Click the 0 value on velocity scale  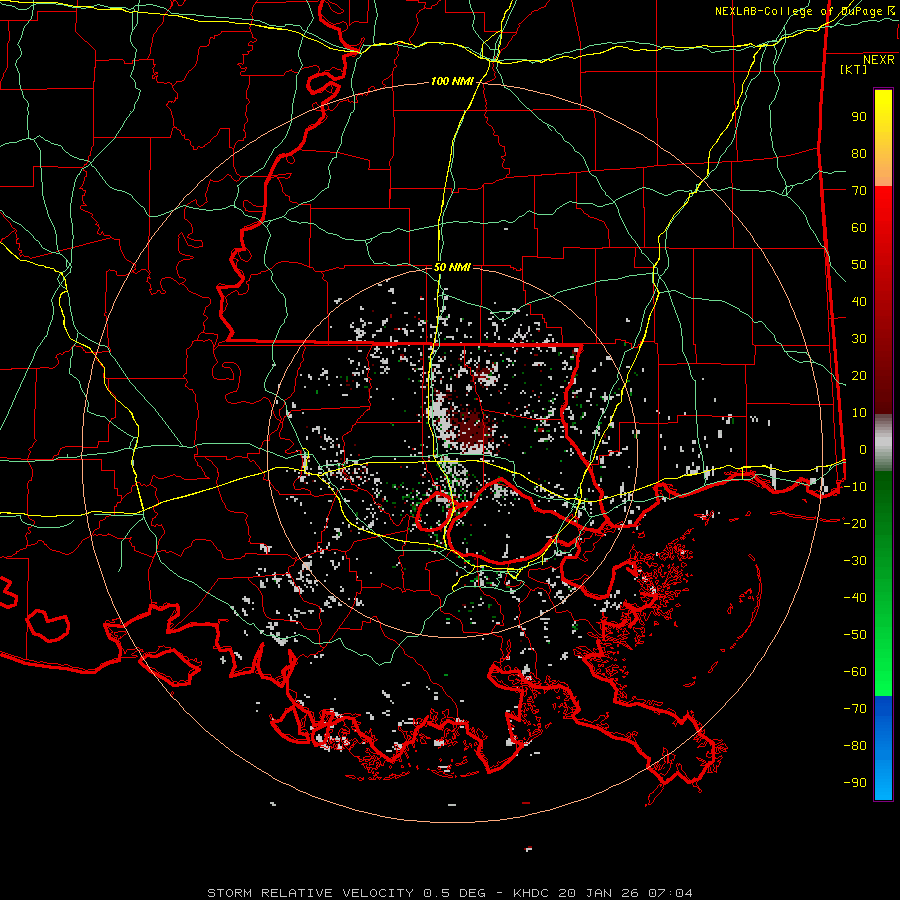863,450
